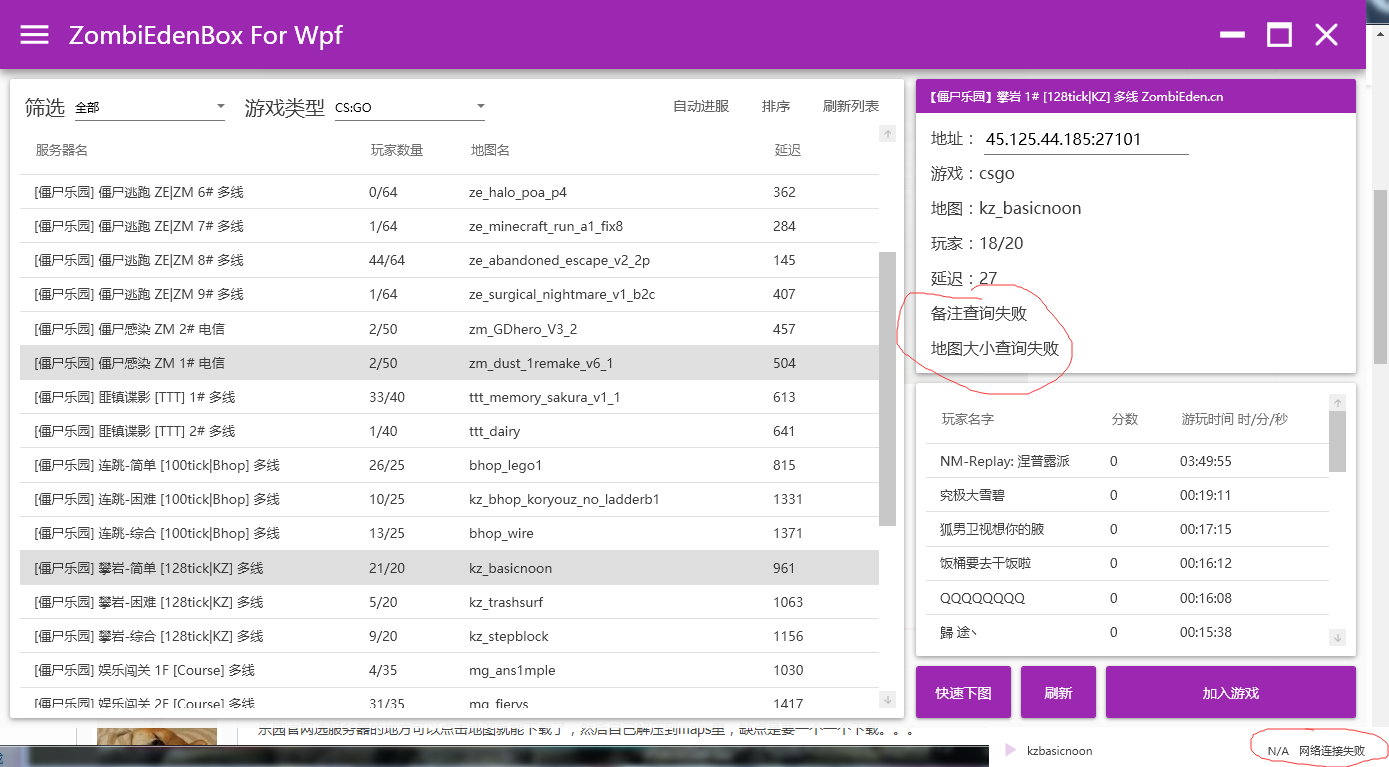The height and width of the screenshot is (767, 1389).
Task: Open the 排序 sort option
Action: (776, 107)
